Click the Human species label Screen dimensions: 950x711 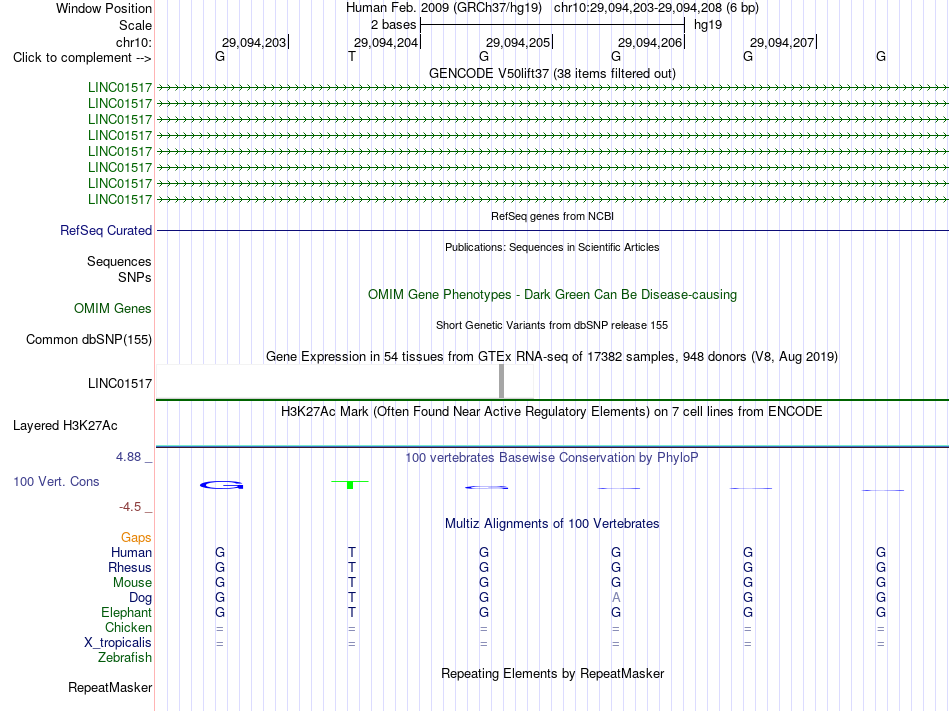pos(131,552)
